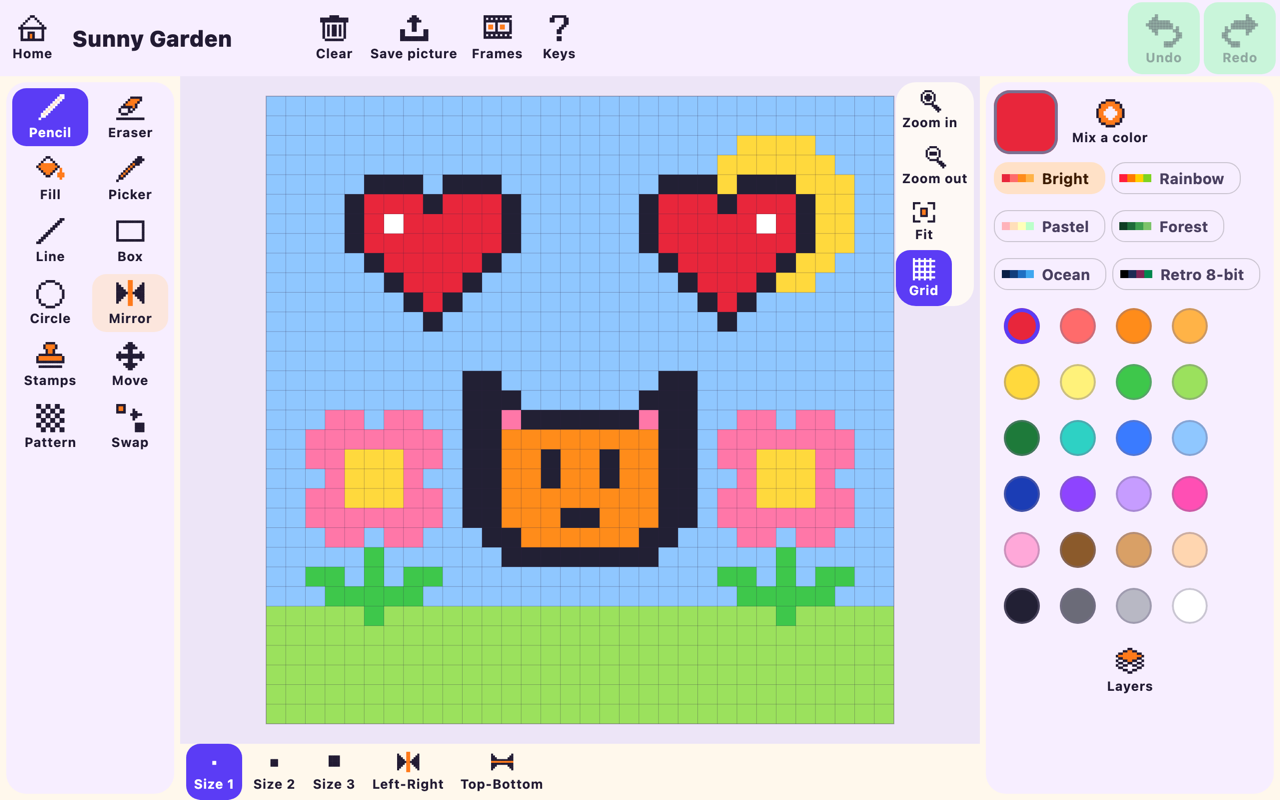Click the Zoom in magnifier

click(x=930, y=110)
